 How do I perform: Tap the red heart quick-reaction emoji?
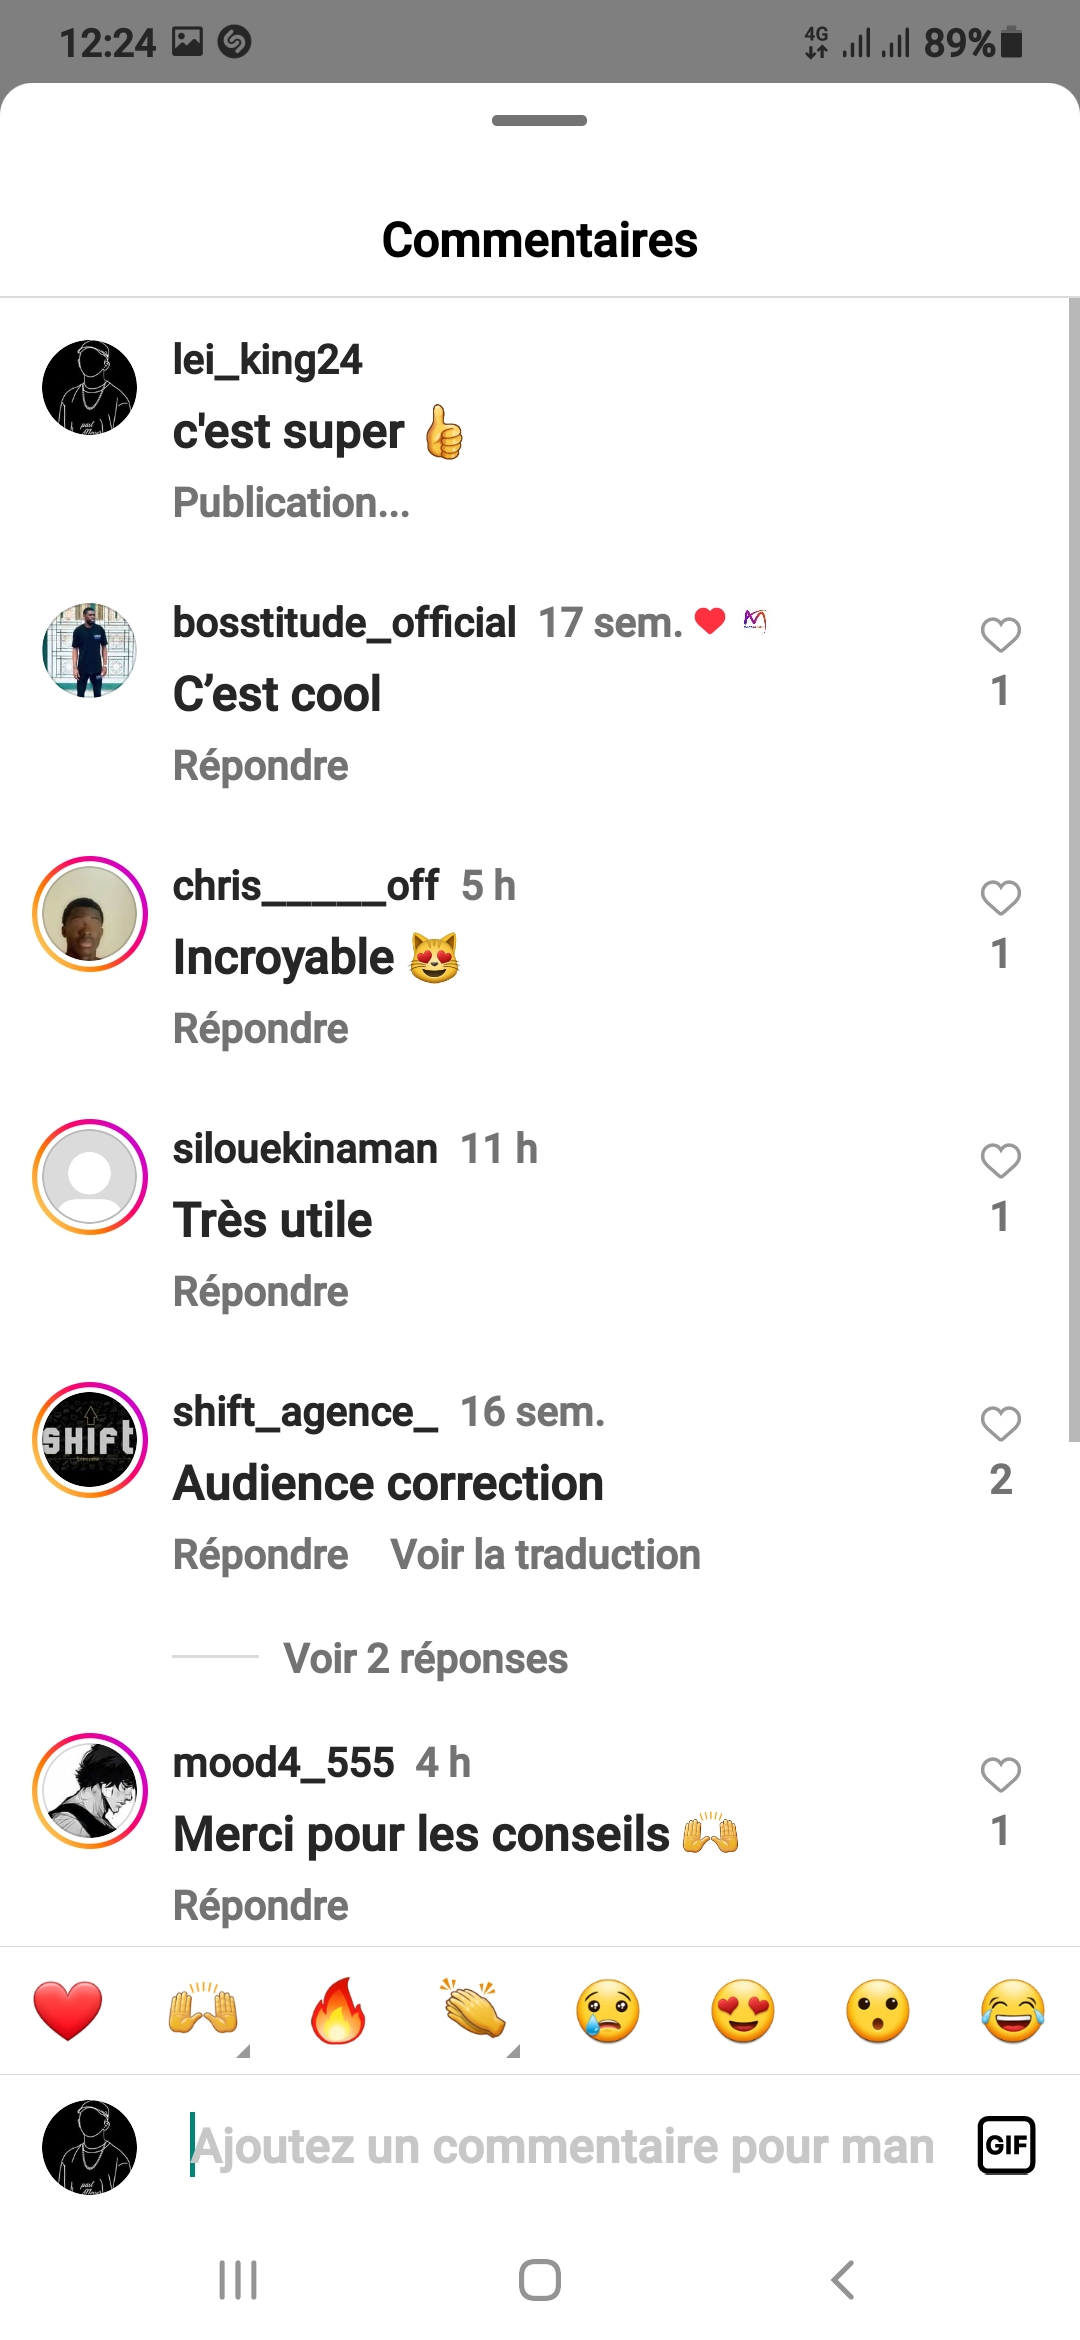[67, 2010]
